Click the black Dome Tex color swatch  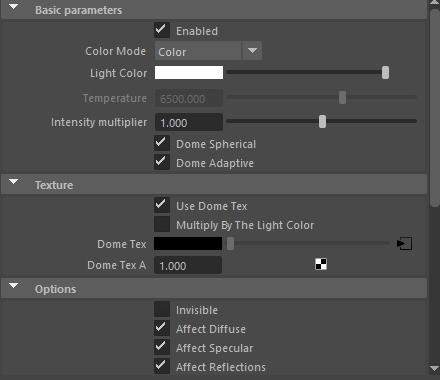click(x=188, y=244)
